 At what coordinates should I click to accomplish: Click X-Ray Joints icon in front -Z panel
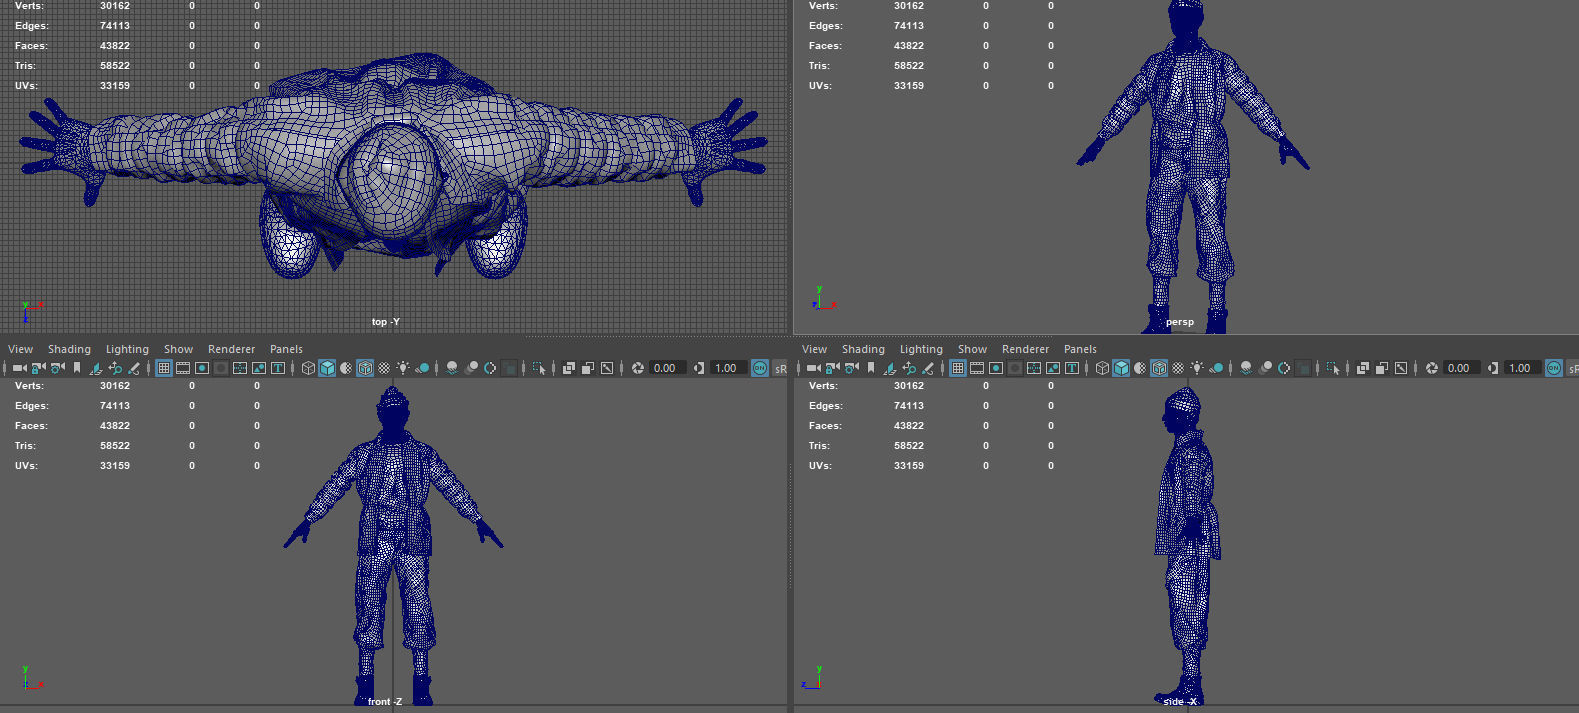click(x=607, y=368)
